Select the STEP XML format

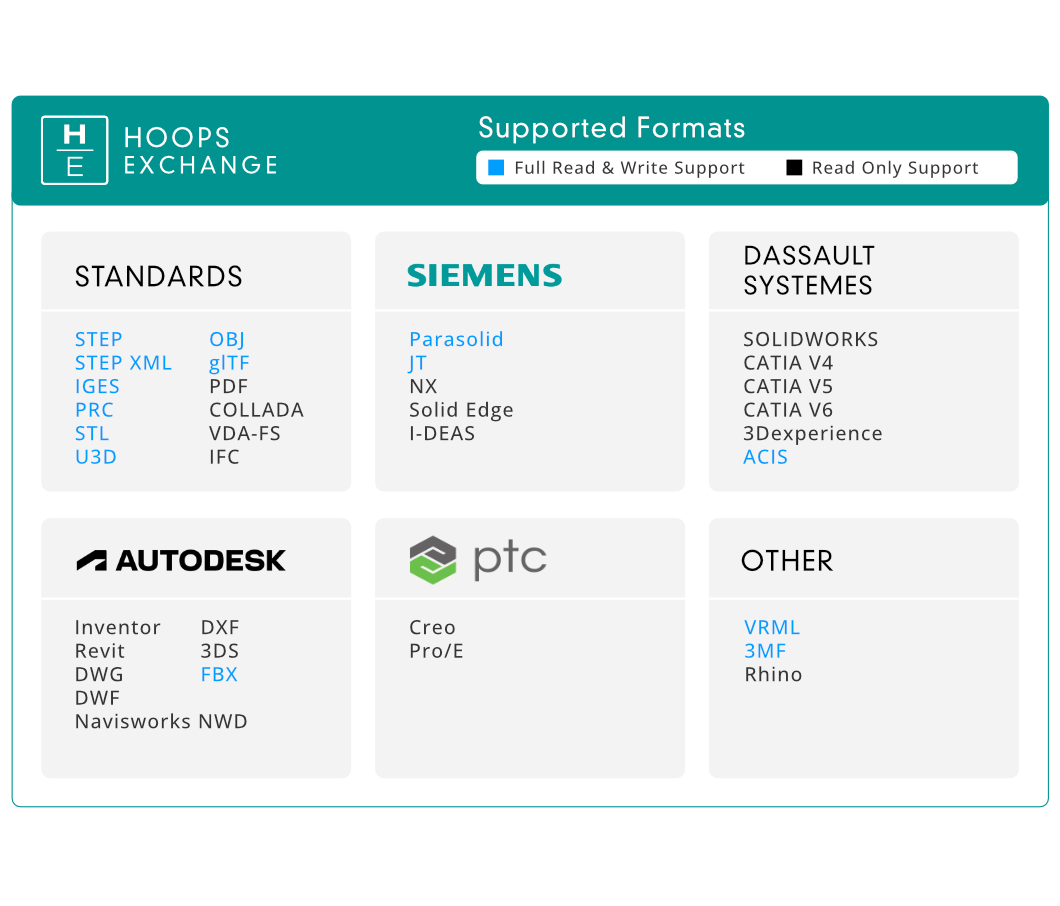coord(123,363)
